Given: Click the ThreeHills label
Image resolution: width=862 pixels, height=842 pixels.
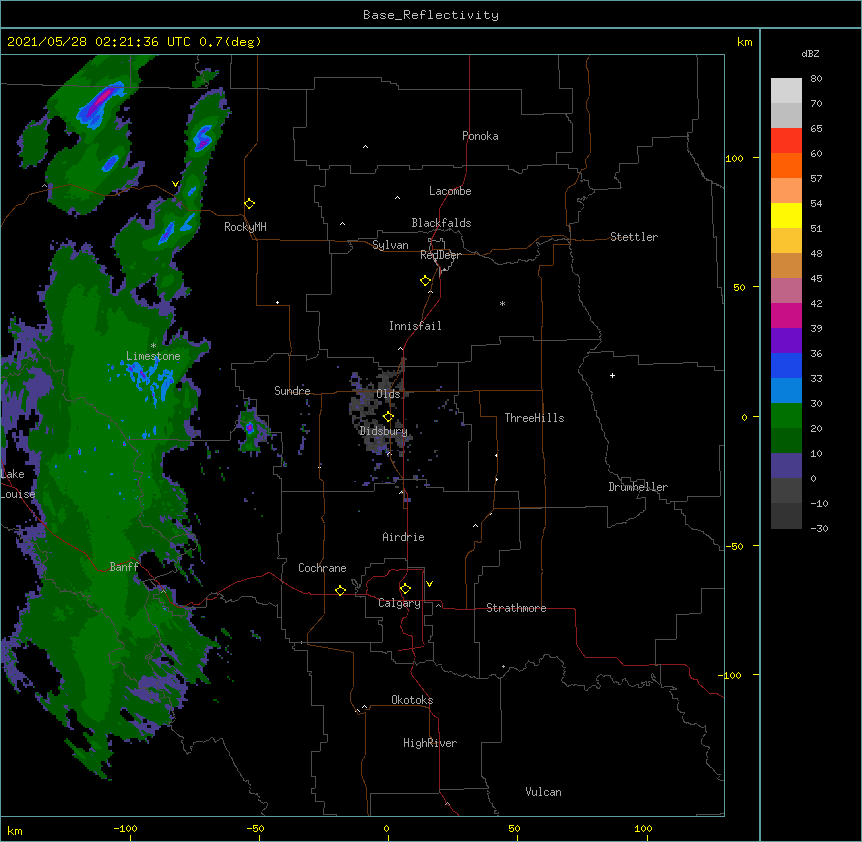Looking at the screenshot, I should (534, 418).
